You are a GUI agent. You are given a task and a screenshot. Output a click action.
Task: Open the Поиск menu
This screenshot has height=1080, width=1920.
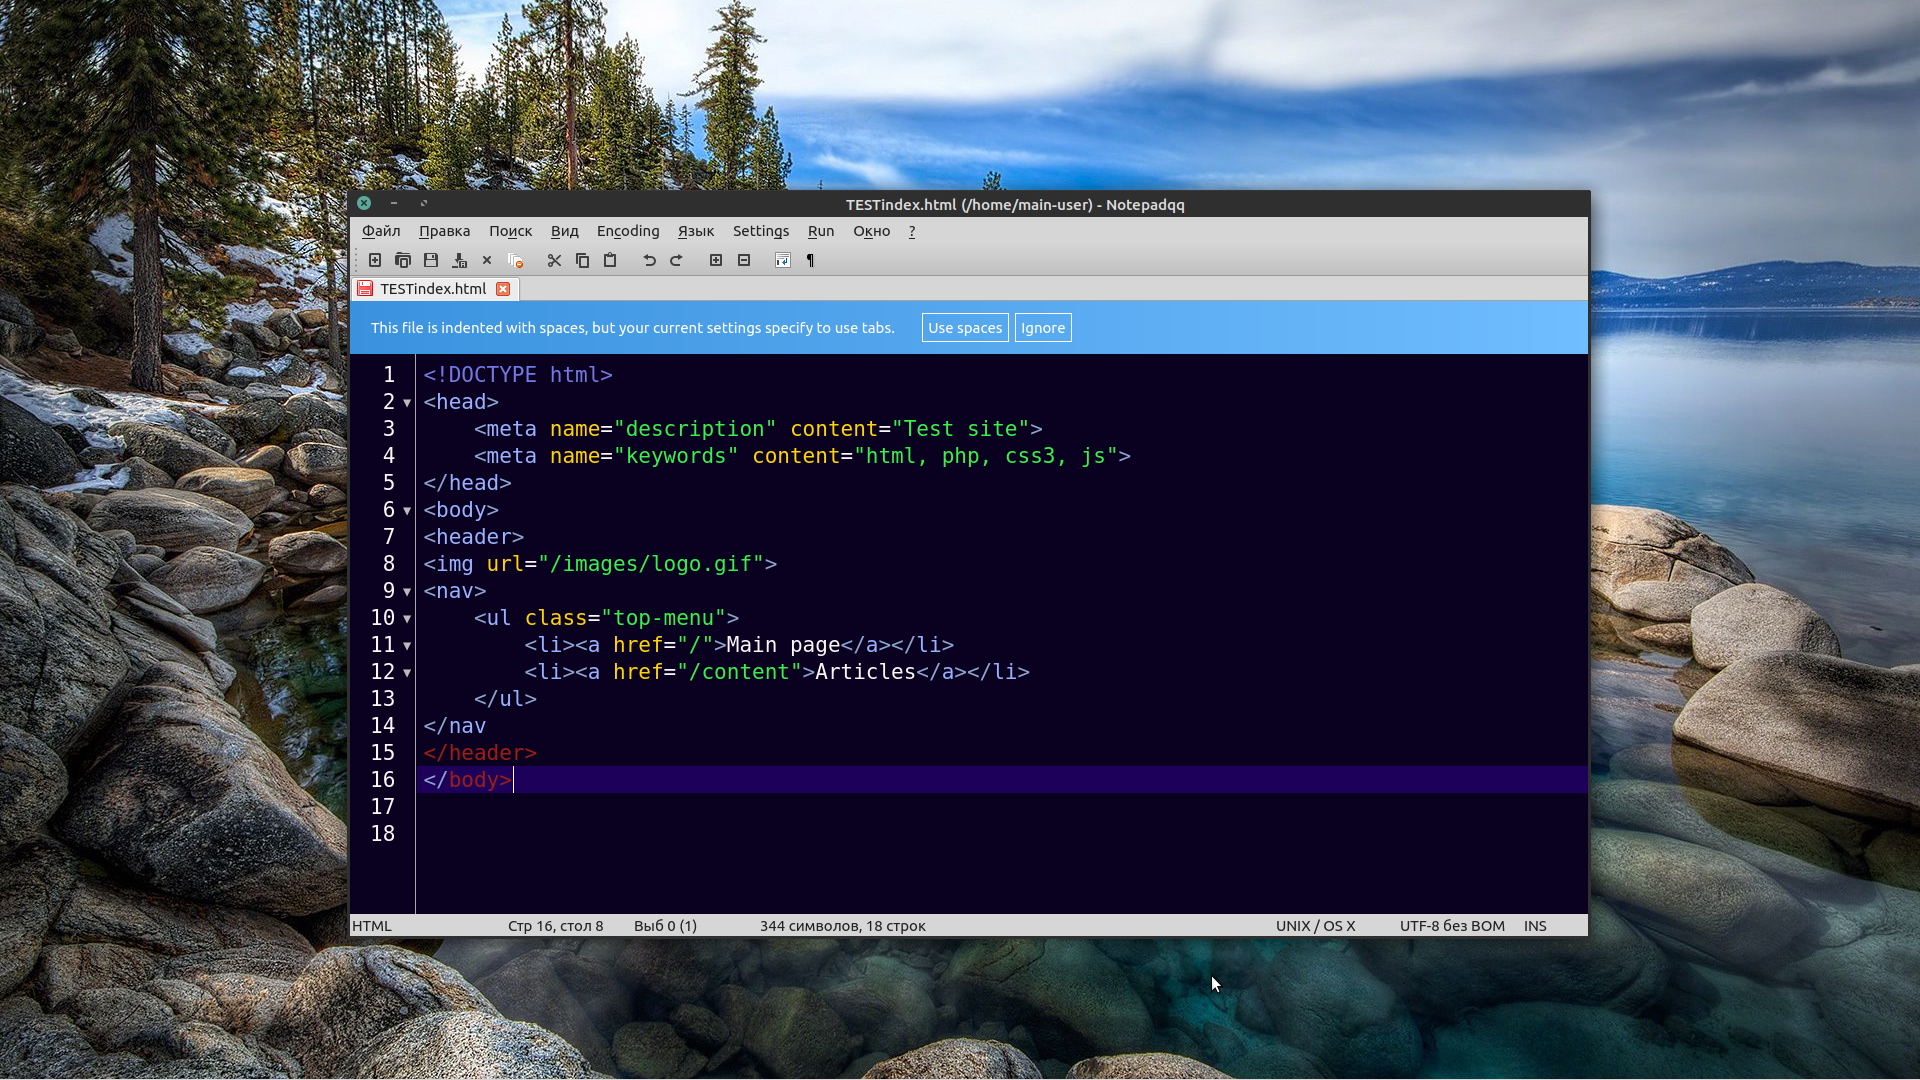510,231
